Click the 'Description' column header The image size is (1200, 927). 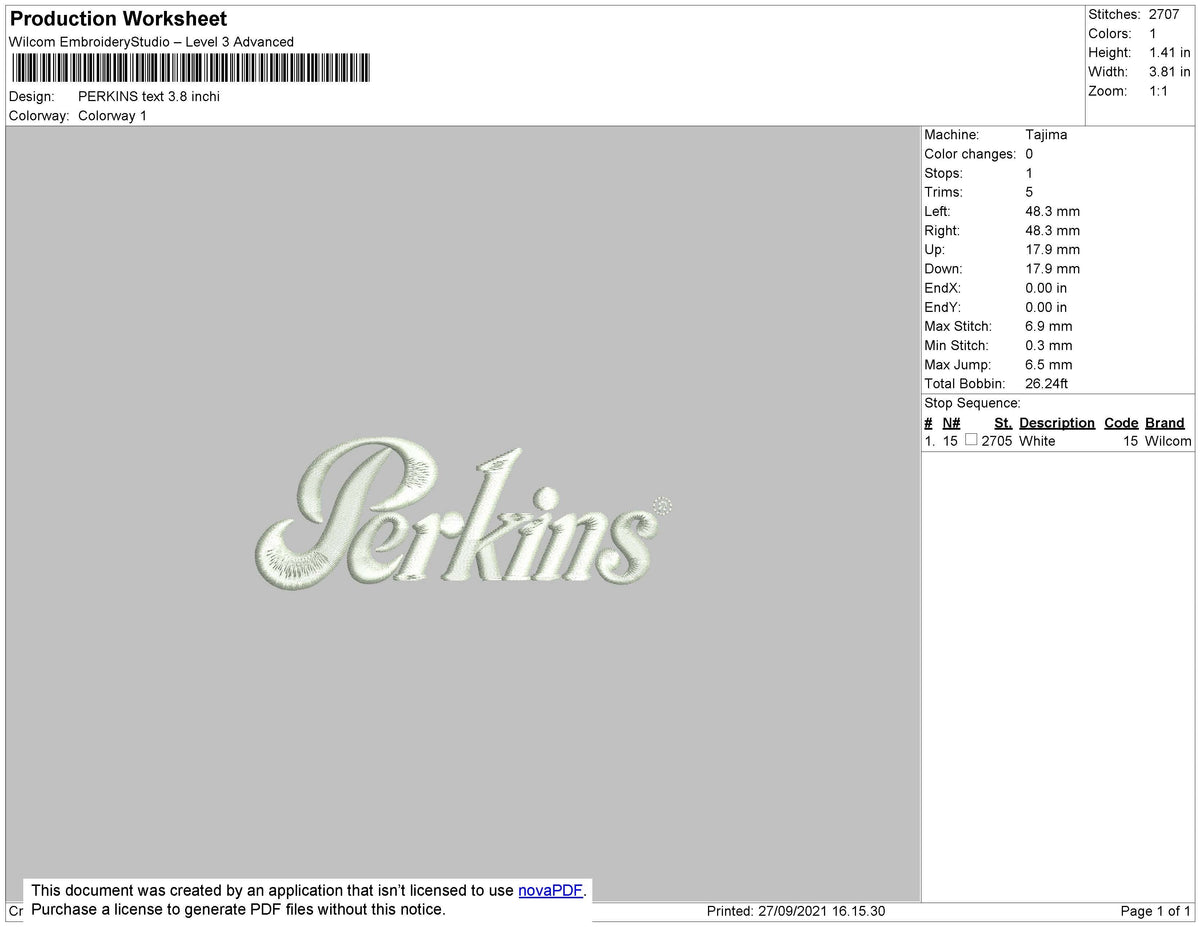click(x=1057, y=423)
